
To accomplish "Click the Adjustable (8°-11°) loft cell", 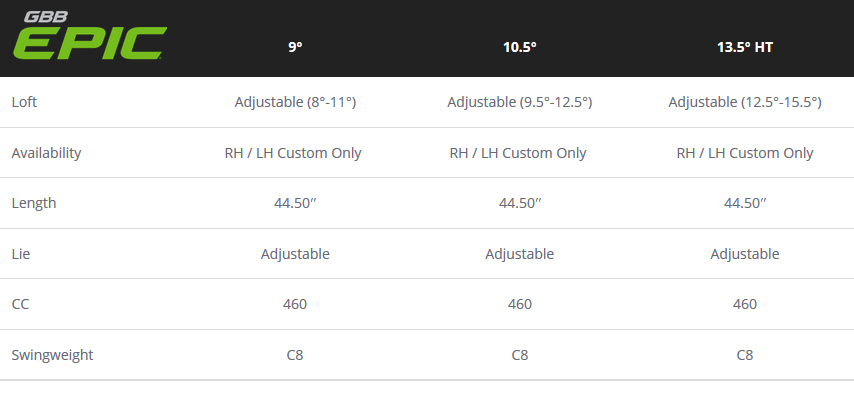I will [x=295, y=102].
